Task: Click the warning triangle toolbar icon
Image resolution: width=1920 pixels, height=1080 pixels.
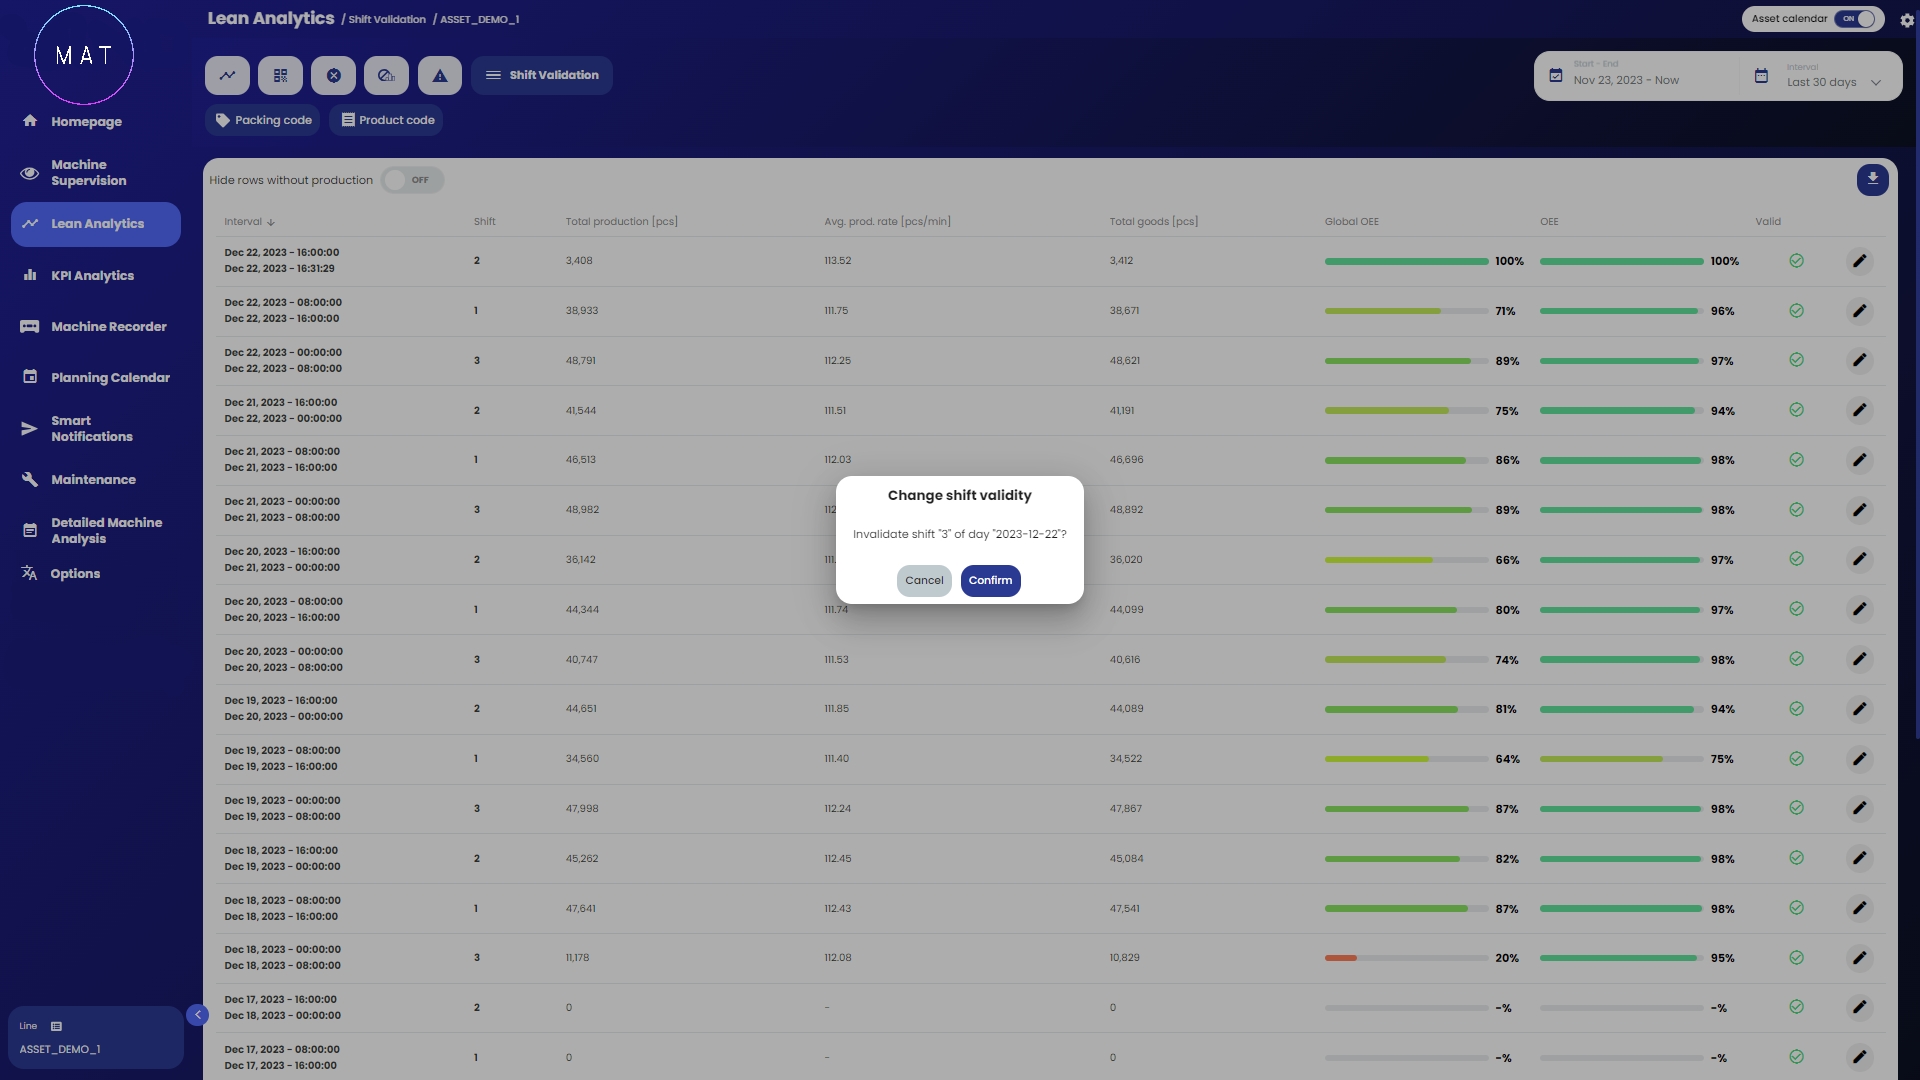Action: (439, 75)
